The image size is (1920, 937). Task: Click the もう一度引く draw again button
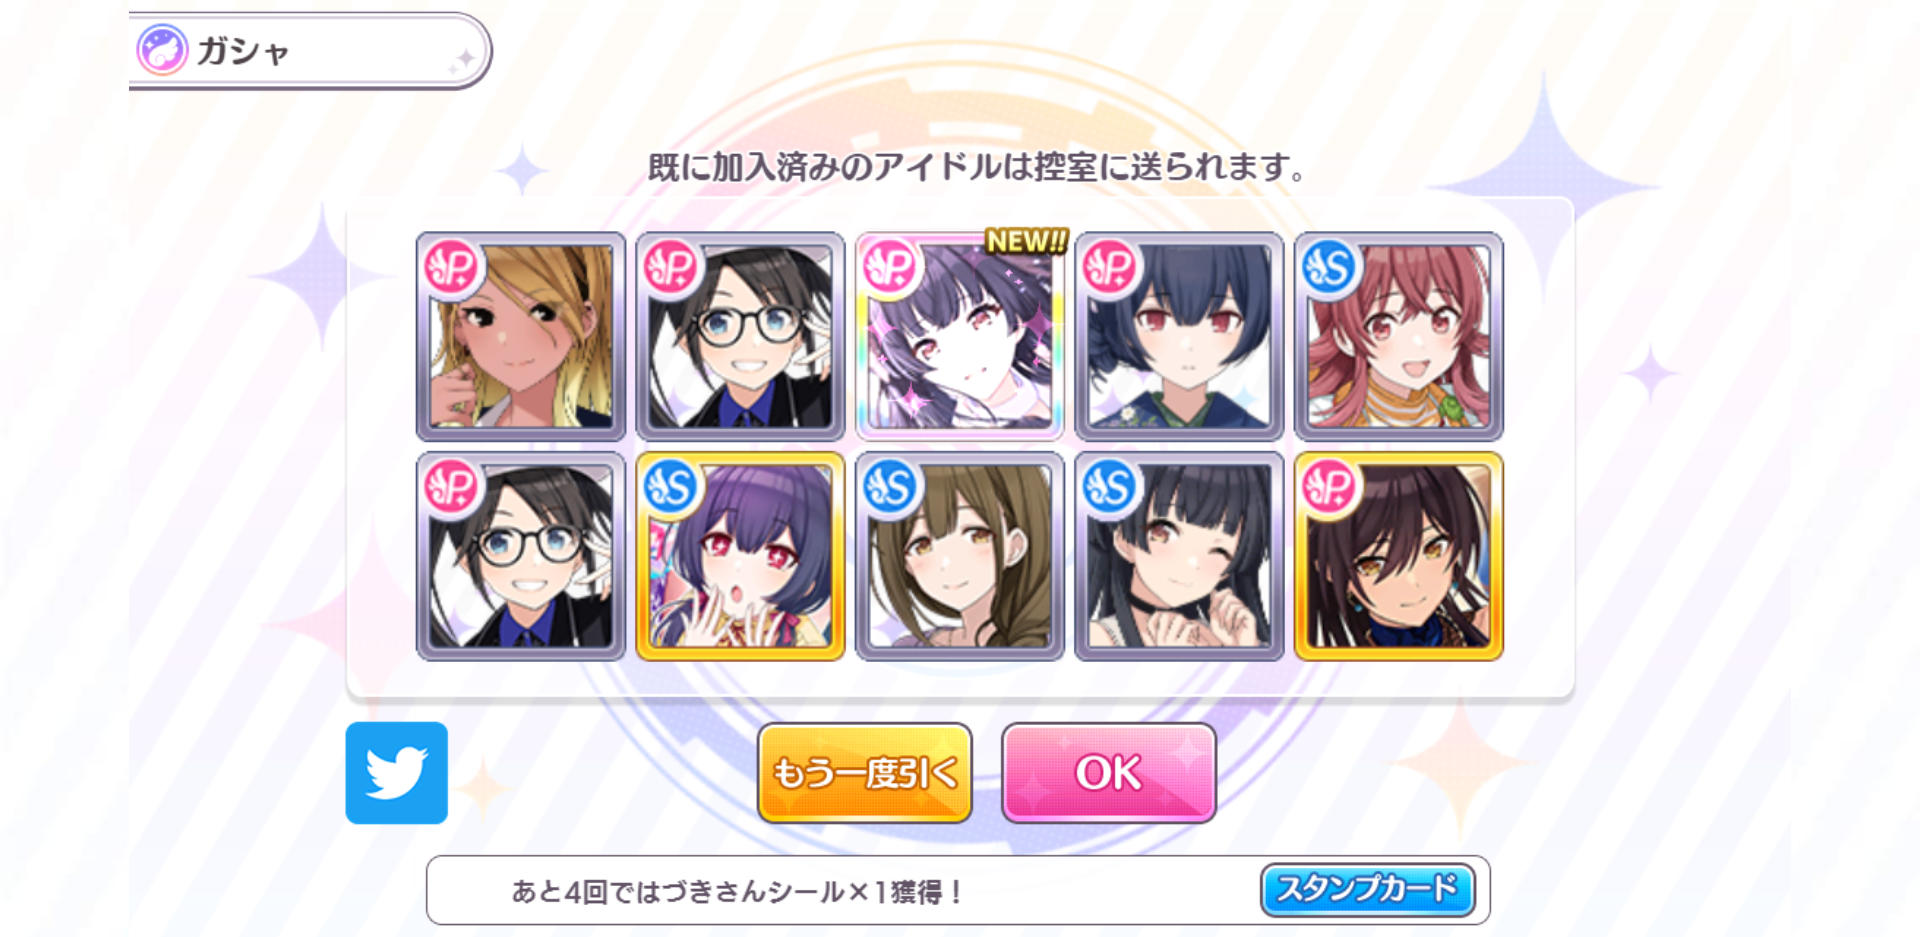click(x=864, y=773)
